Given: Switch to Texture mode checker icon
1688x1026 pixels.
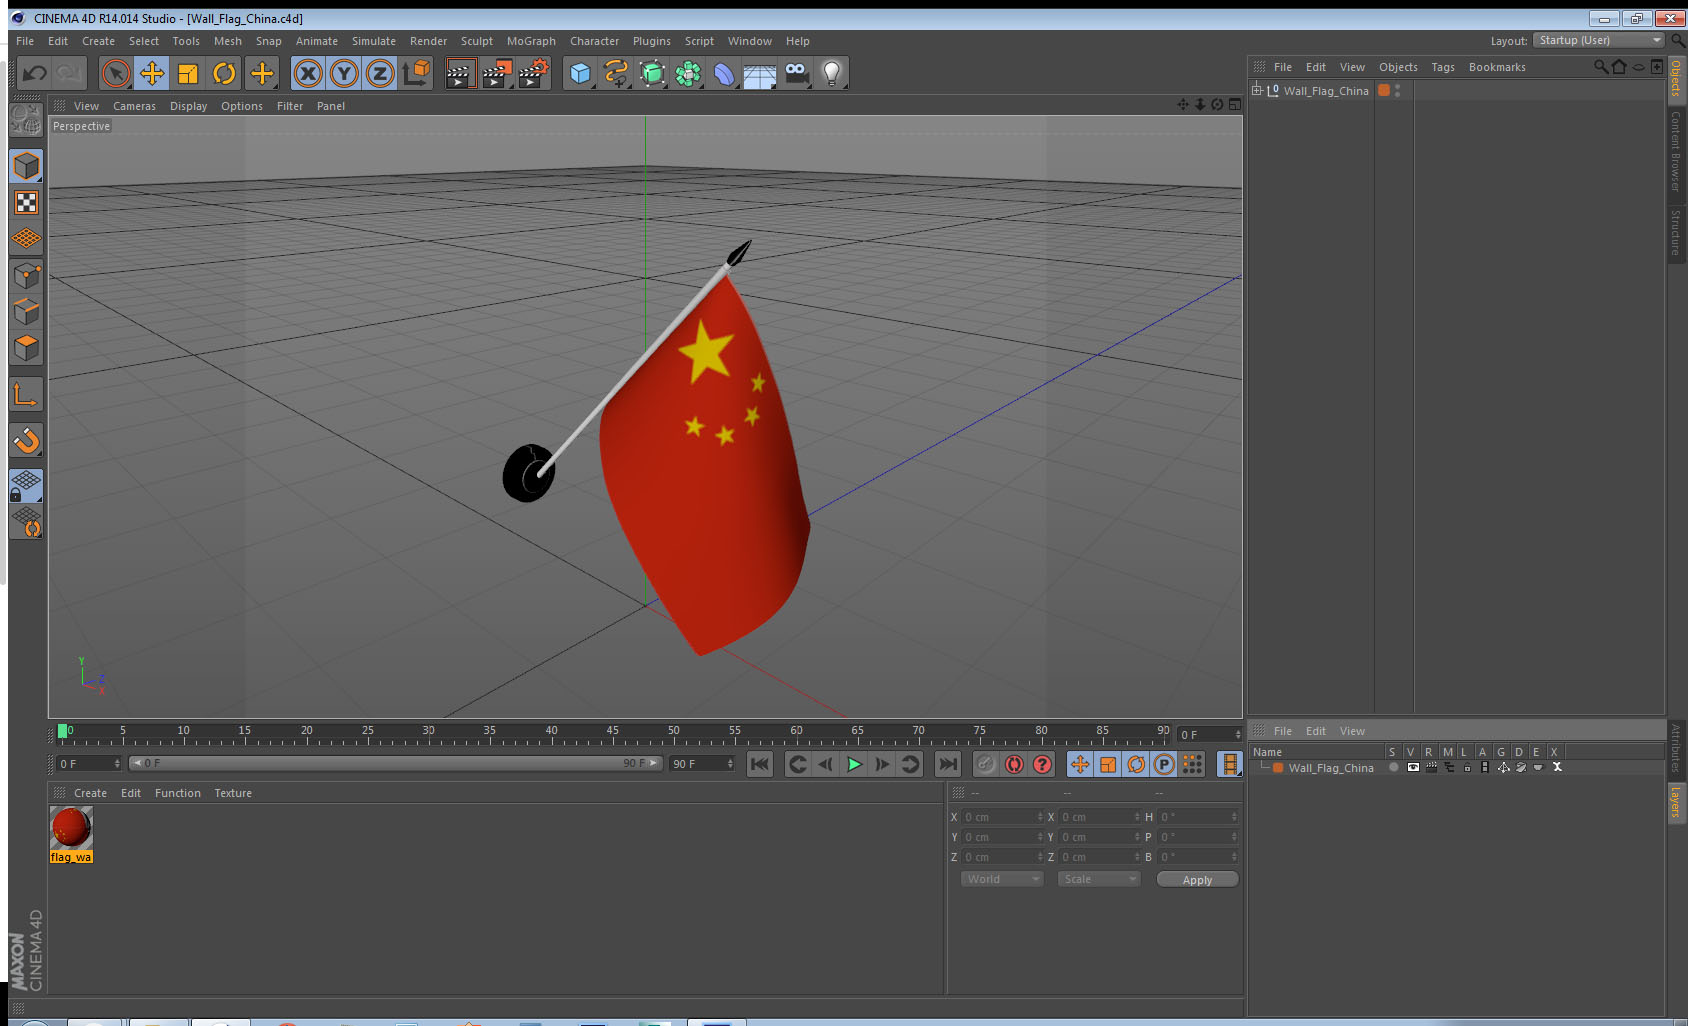Looking at the screenshot, I should point(26,203).
